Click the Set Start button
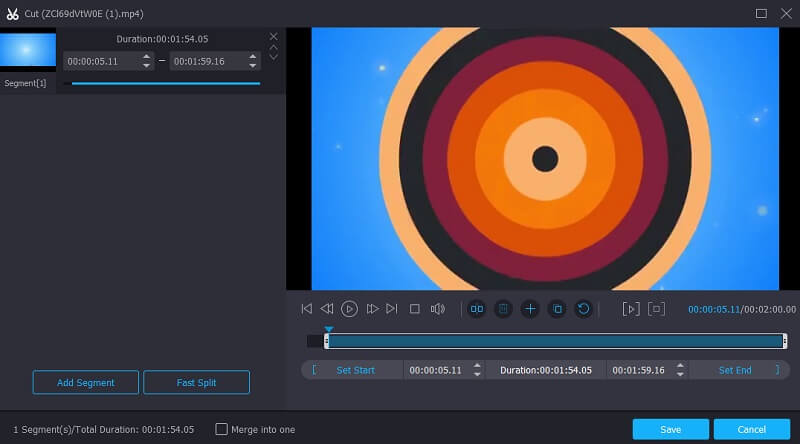 (355, 370)
